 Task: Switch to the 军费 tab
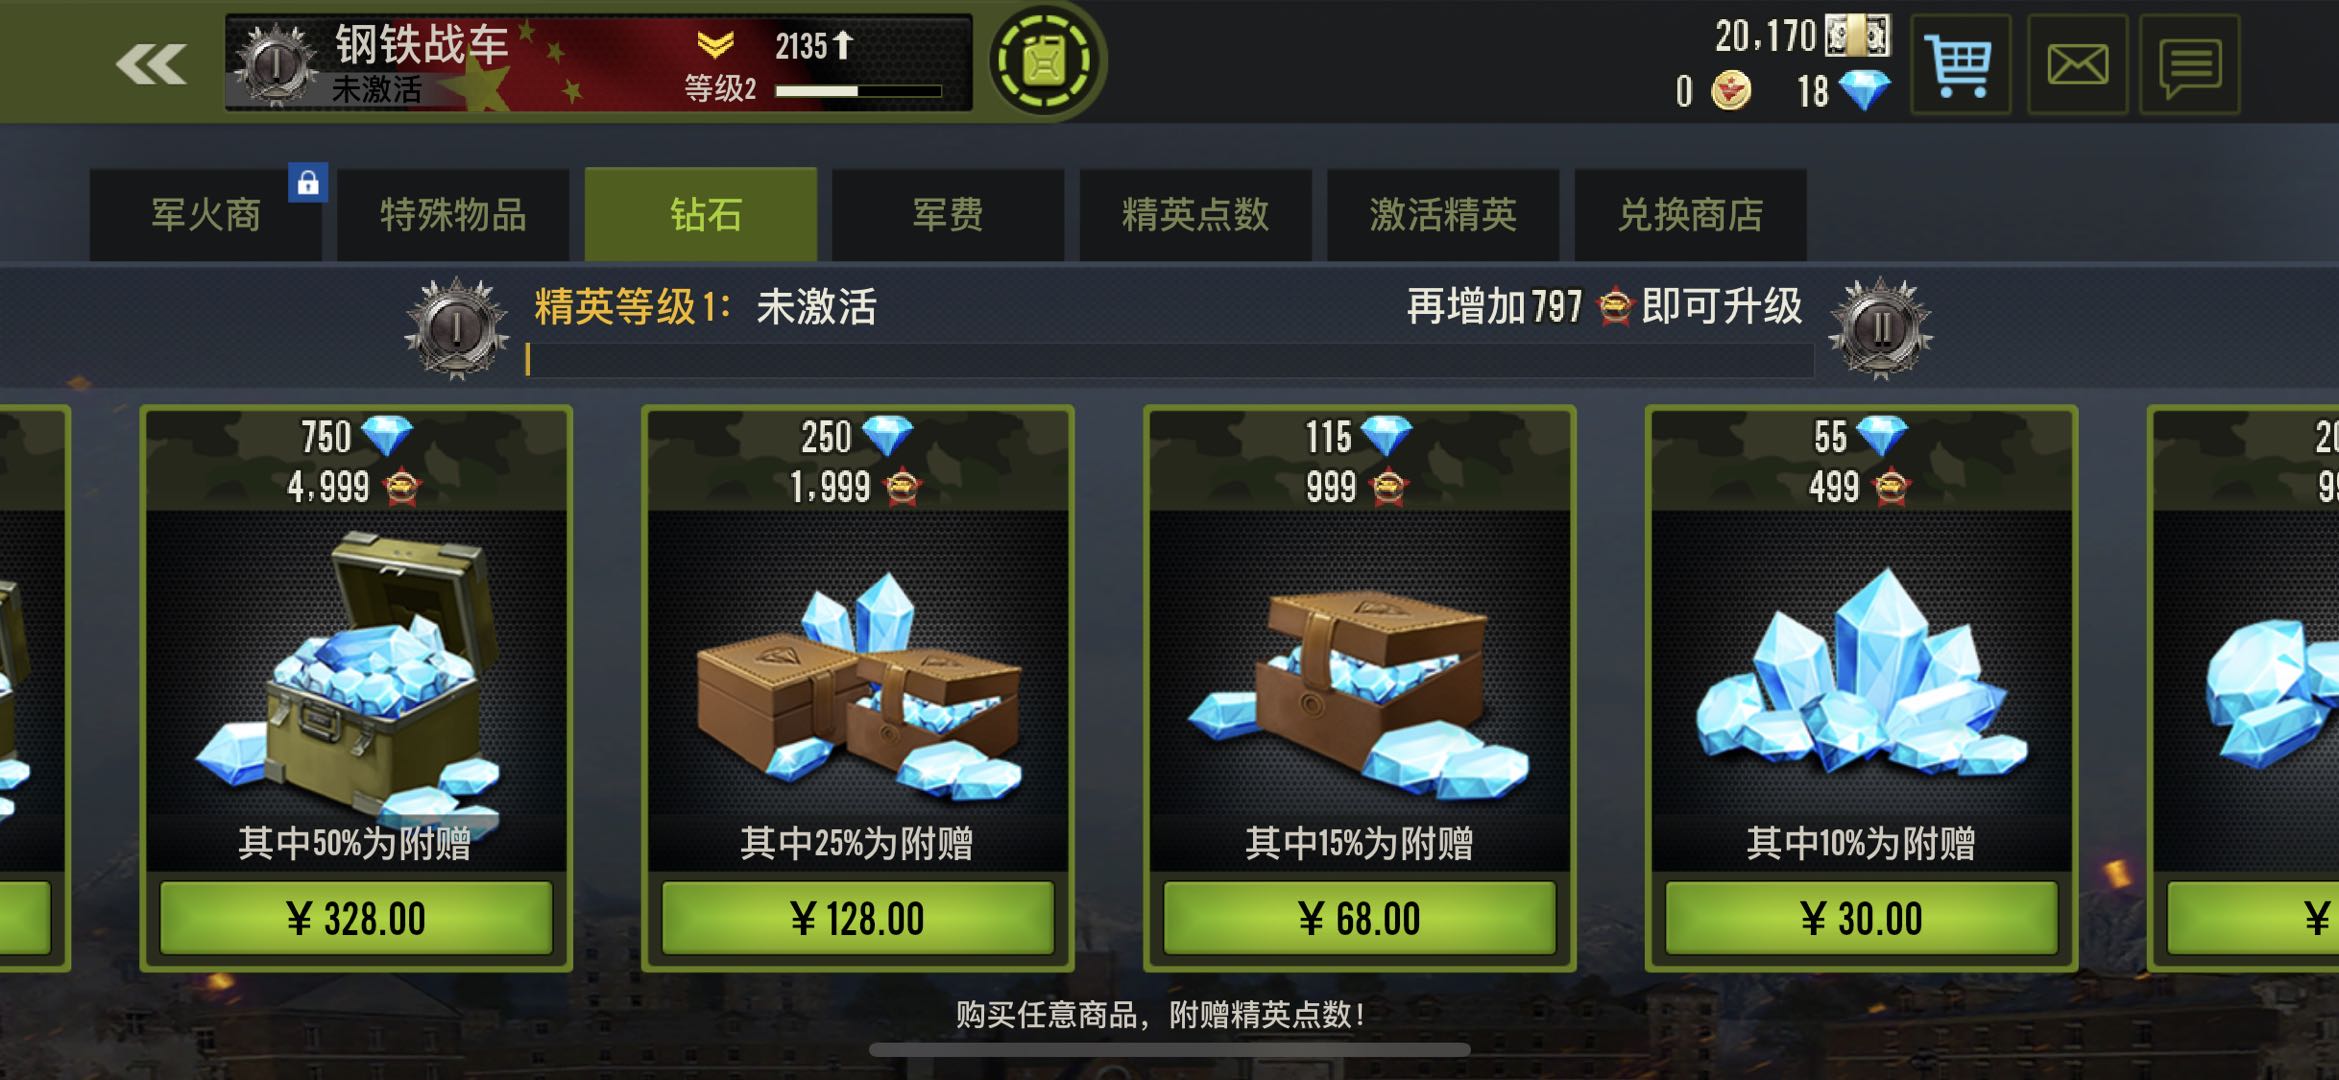pos(948,215)
